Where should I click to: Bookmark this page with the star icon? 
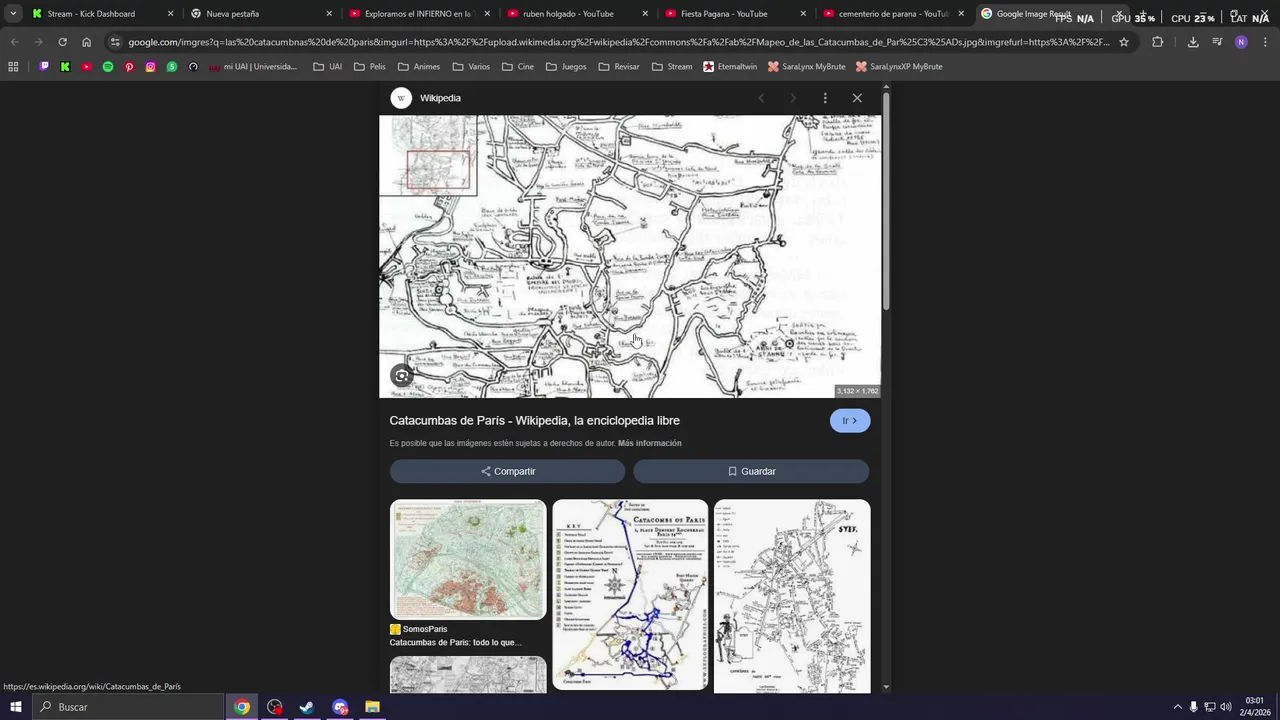[1124, 42]
